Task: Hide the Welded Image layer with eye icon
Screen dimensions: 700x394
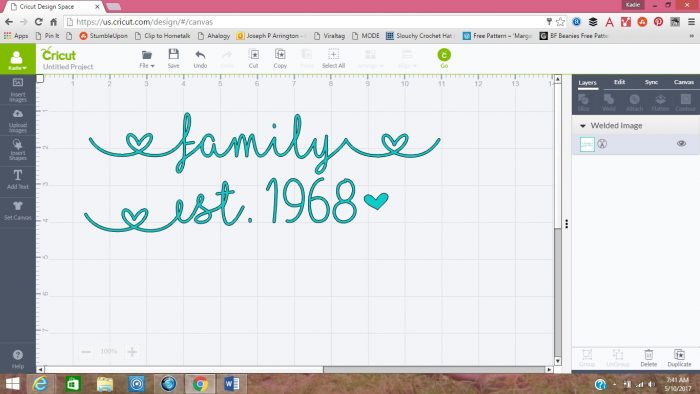Action: tap(681, 143)
